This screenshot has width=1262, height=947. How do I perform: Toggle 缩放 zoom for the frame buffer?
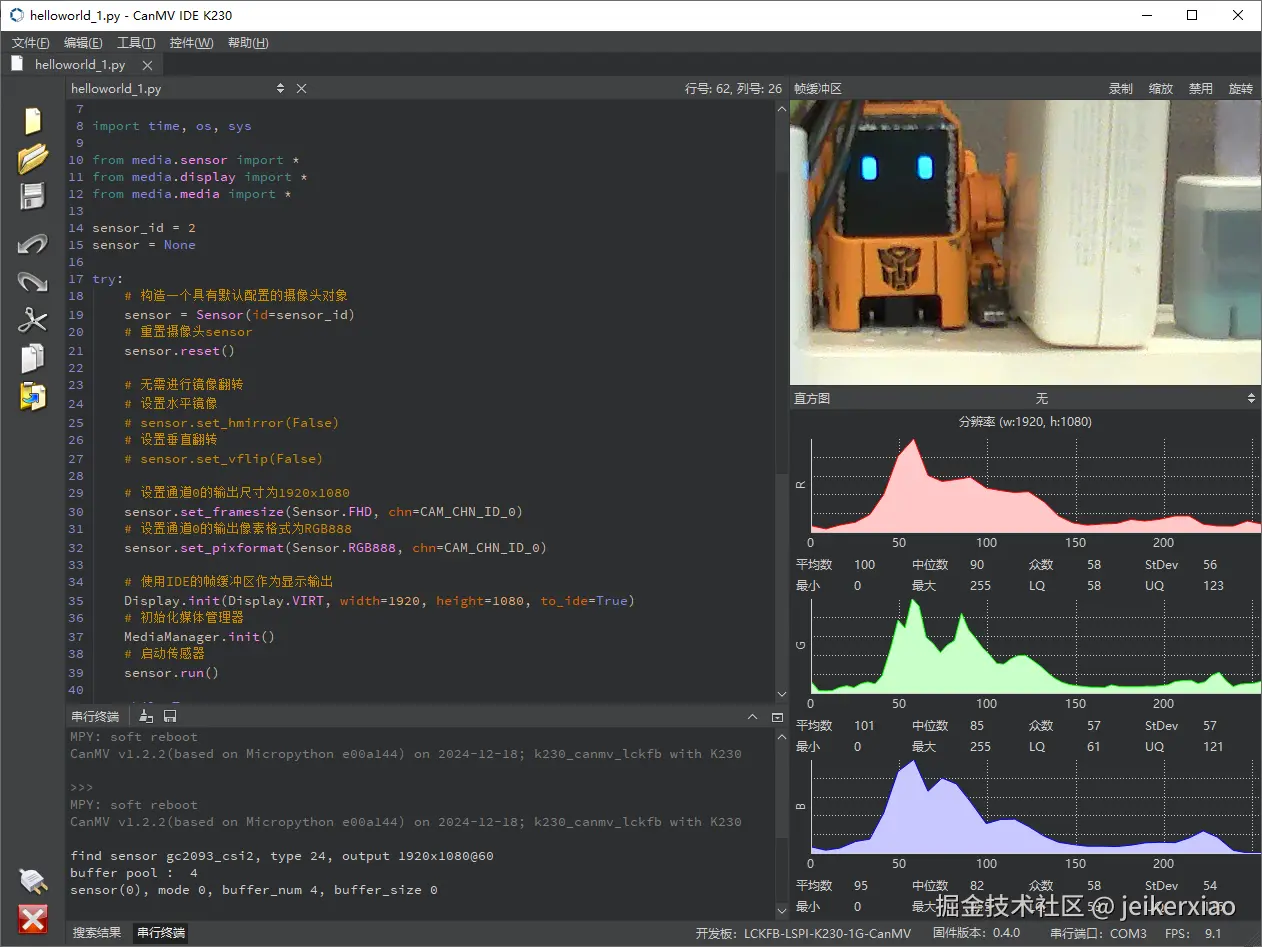[1160, 88]
